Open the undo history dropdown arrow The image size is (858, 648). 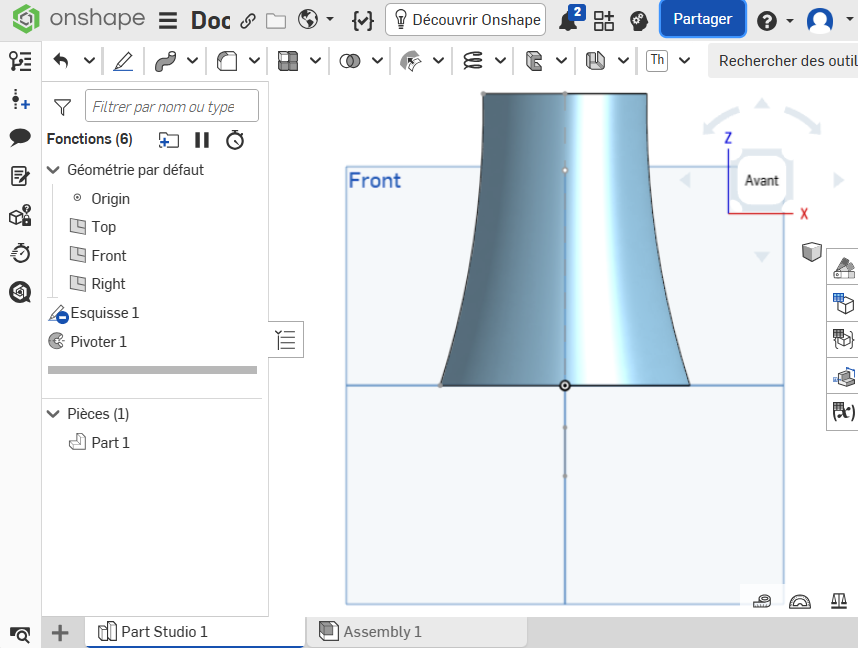pyautogui.click(x=89, y=60)
